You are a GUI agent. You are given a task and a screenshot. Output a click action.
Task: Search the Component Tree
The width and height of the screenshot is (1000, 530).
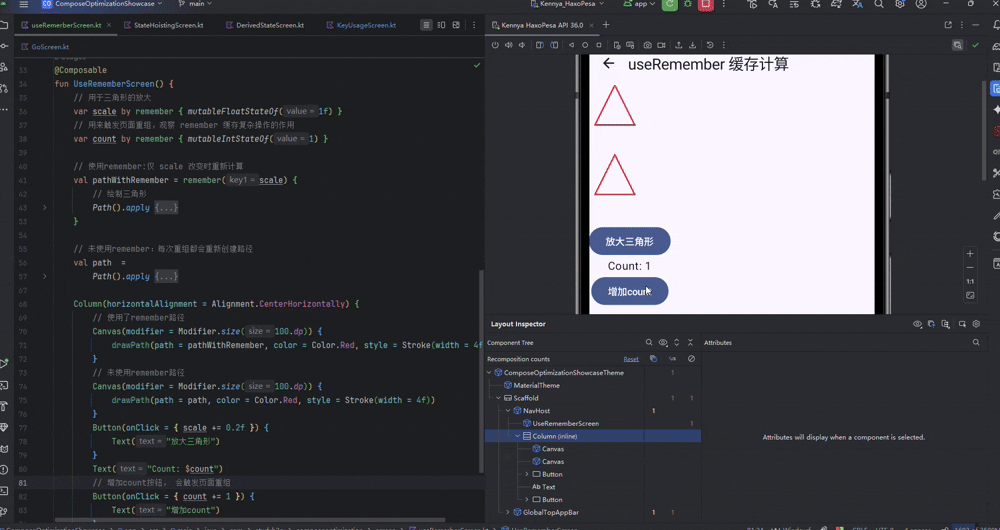coord(649,342)
